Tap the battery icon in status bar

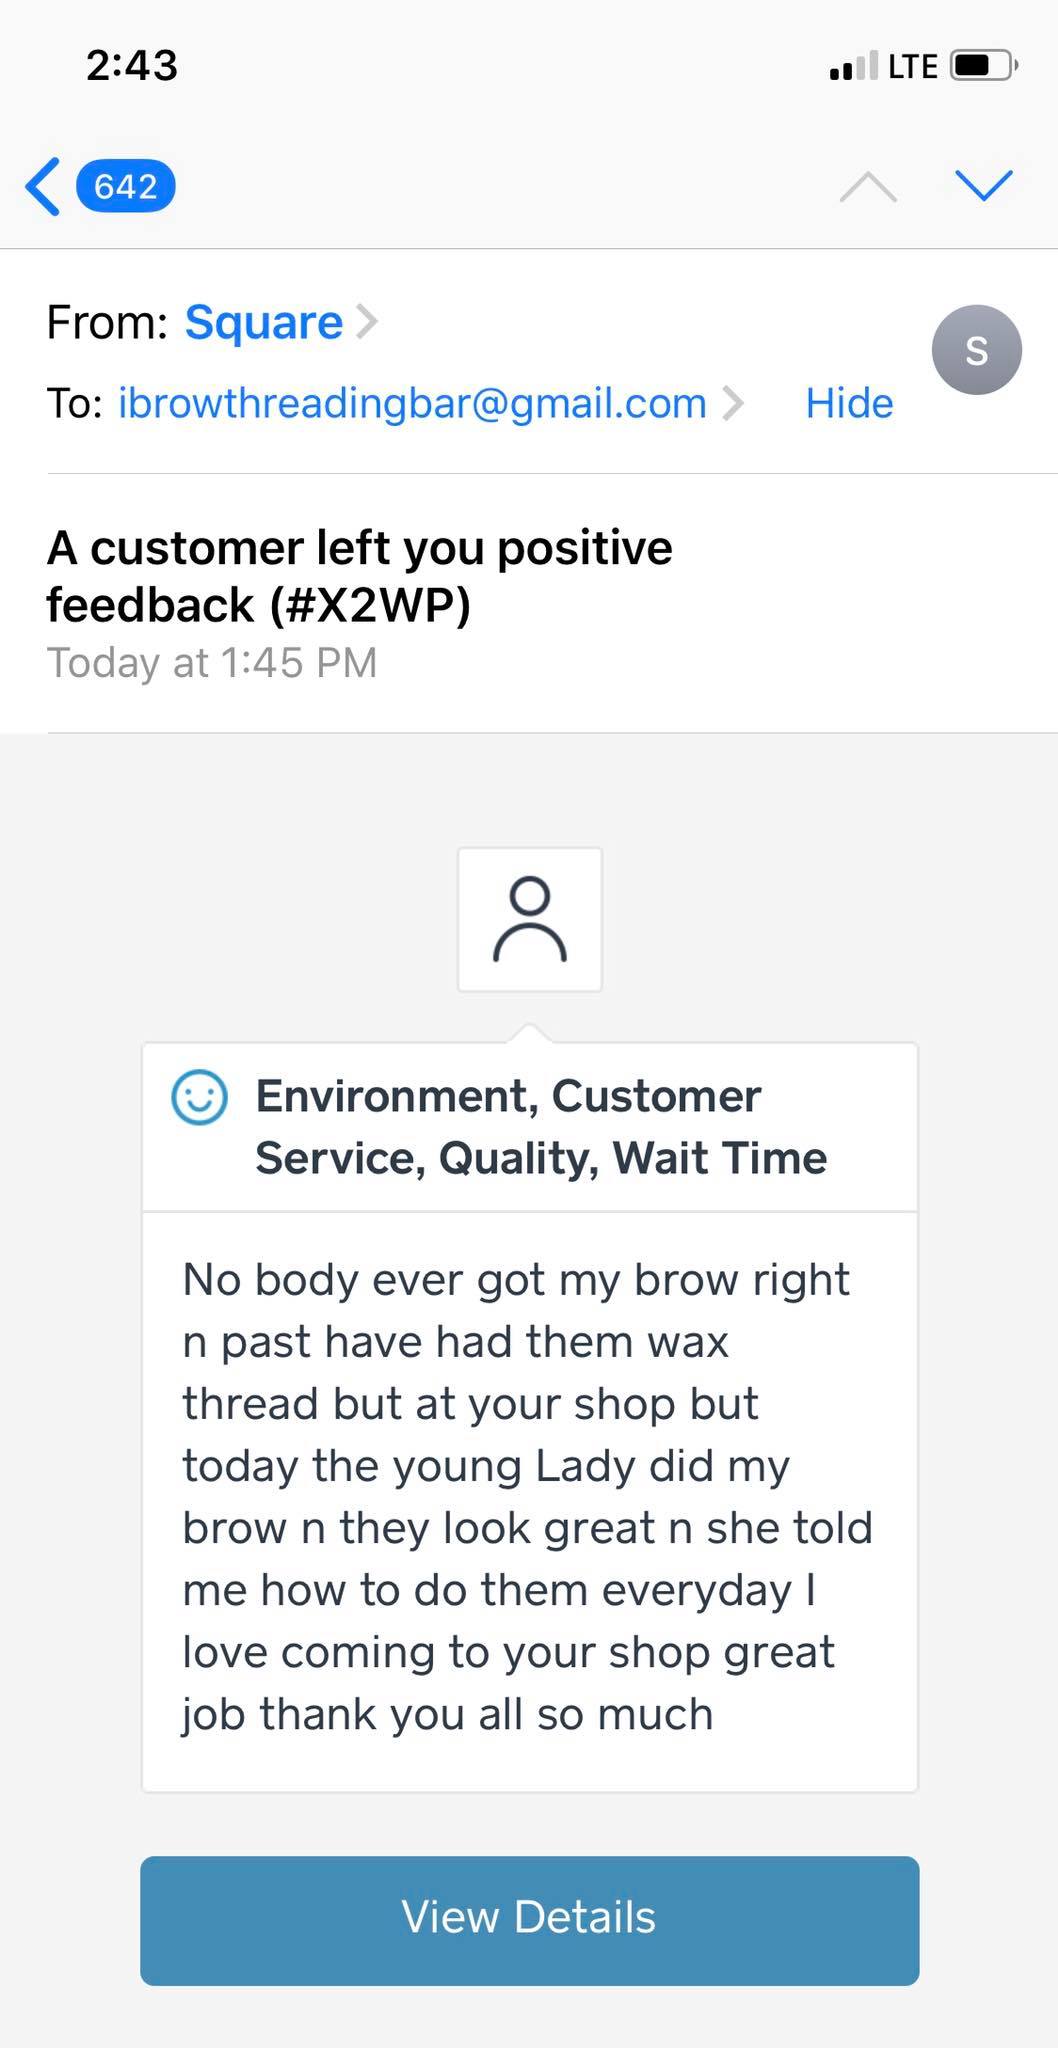(x=984, y=66)
